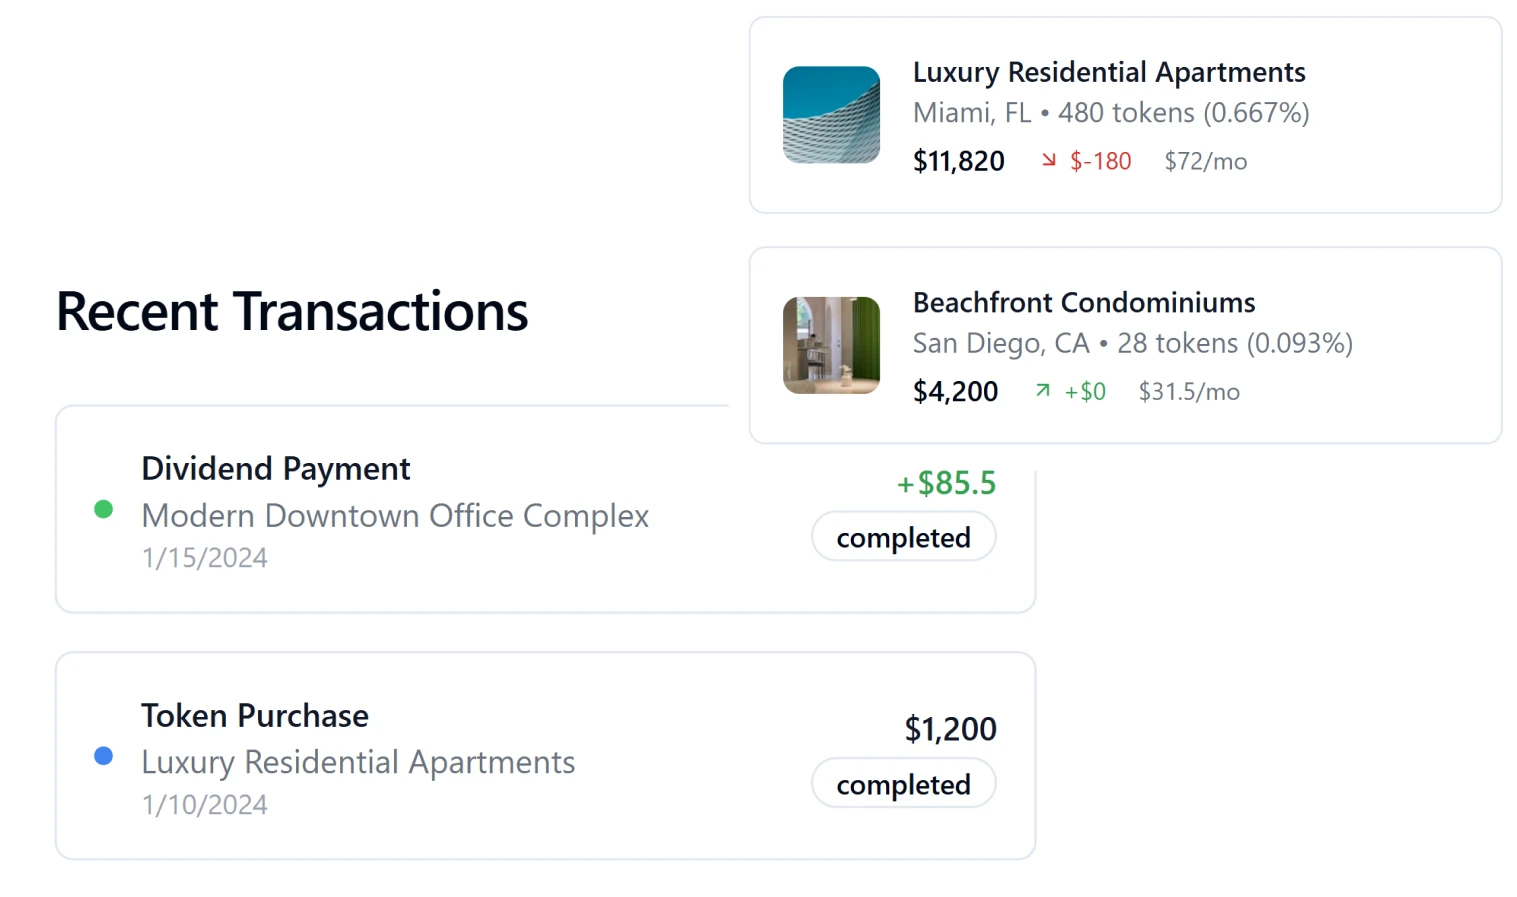Open the Beachfront Condominiums holding title
This screenshot has width=1517, height=897.
(1084, 303)
